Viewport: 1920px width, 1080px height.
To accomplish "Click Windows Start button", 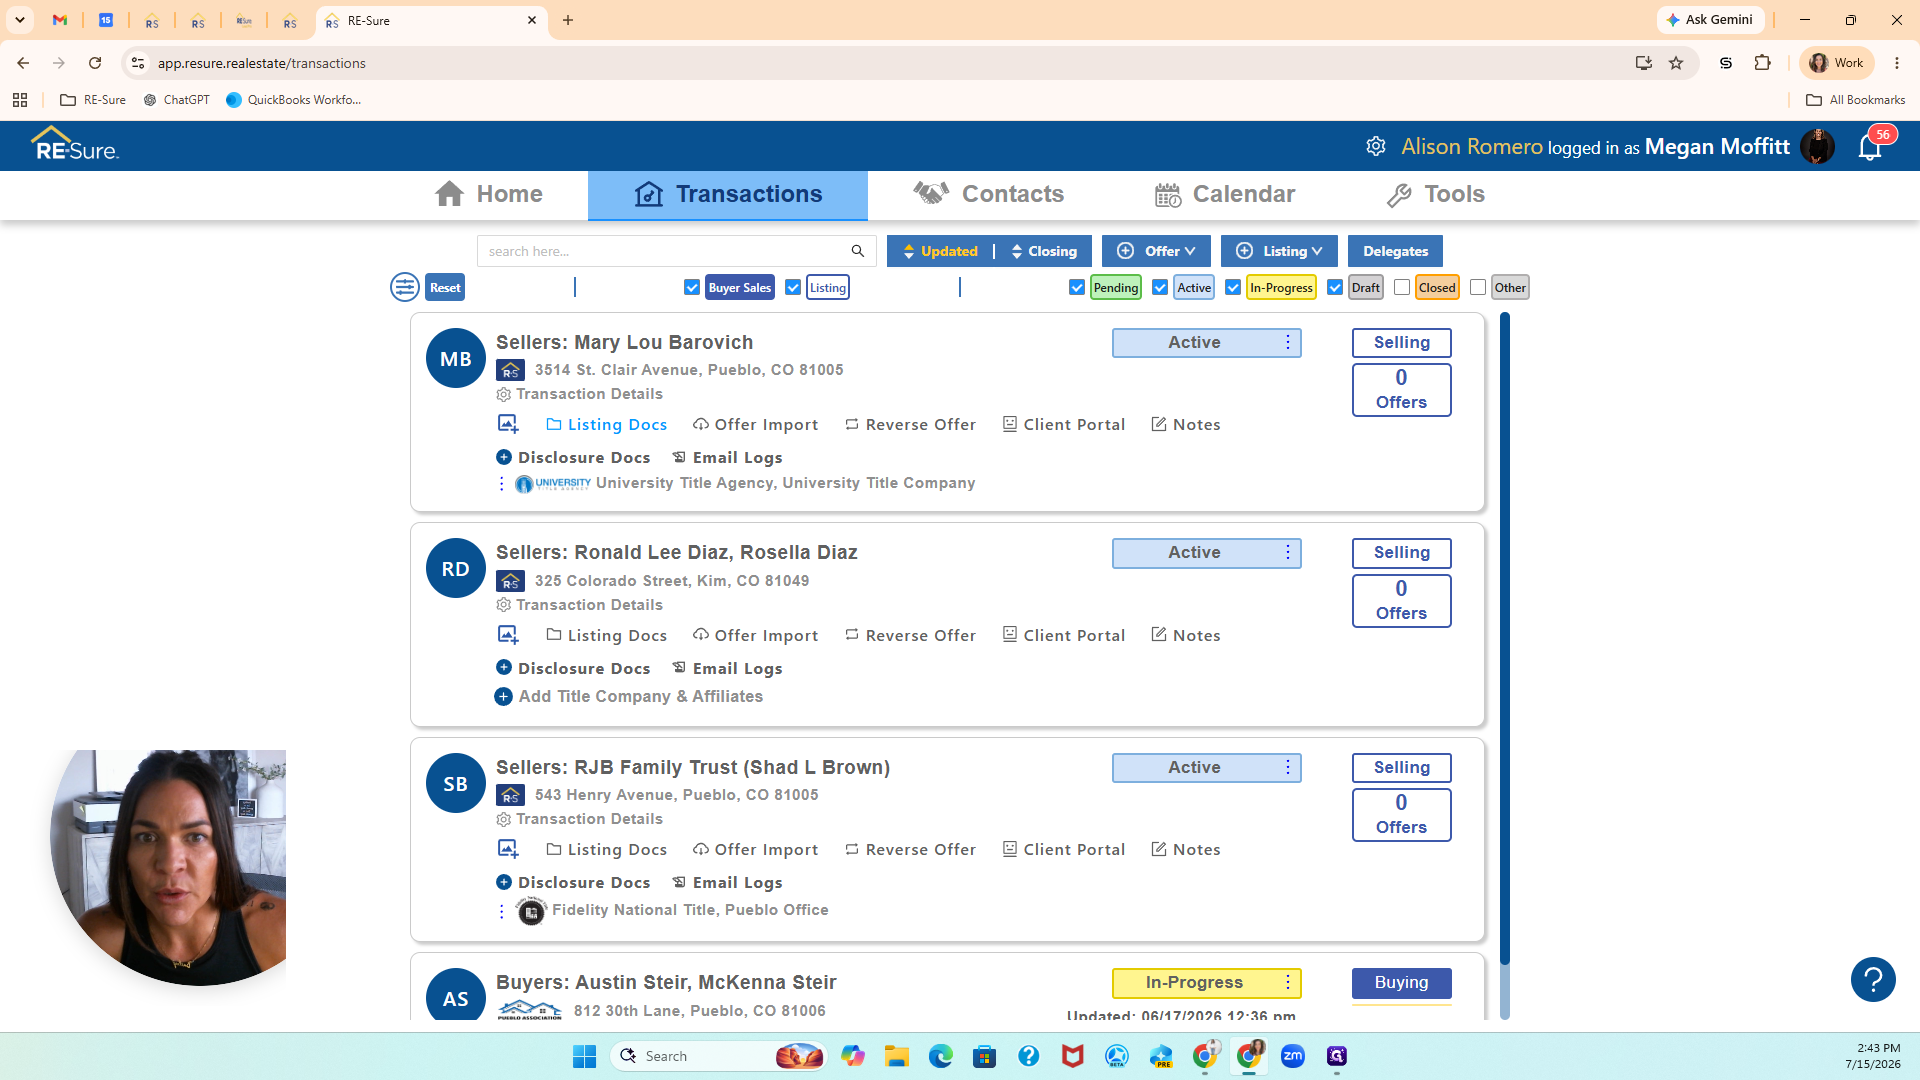I will [x=584, y=1056].
